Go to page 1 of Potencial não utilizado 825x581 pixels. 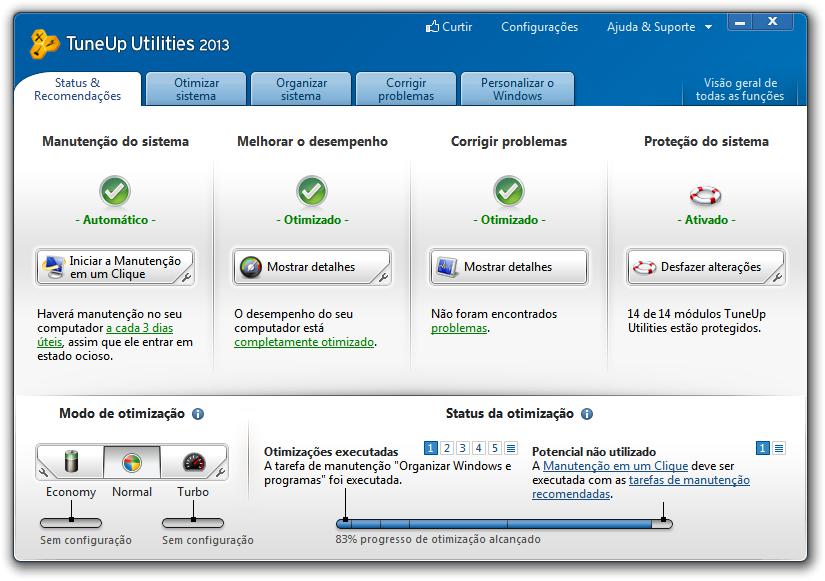[762, 448]
